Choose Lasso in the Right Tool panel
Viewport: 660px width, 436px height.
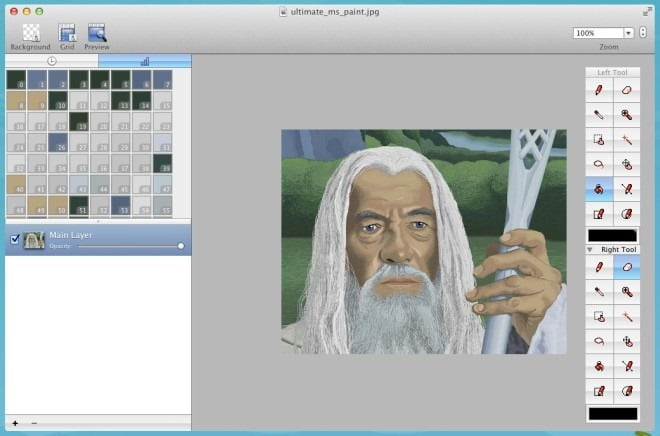599,341
